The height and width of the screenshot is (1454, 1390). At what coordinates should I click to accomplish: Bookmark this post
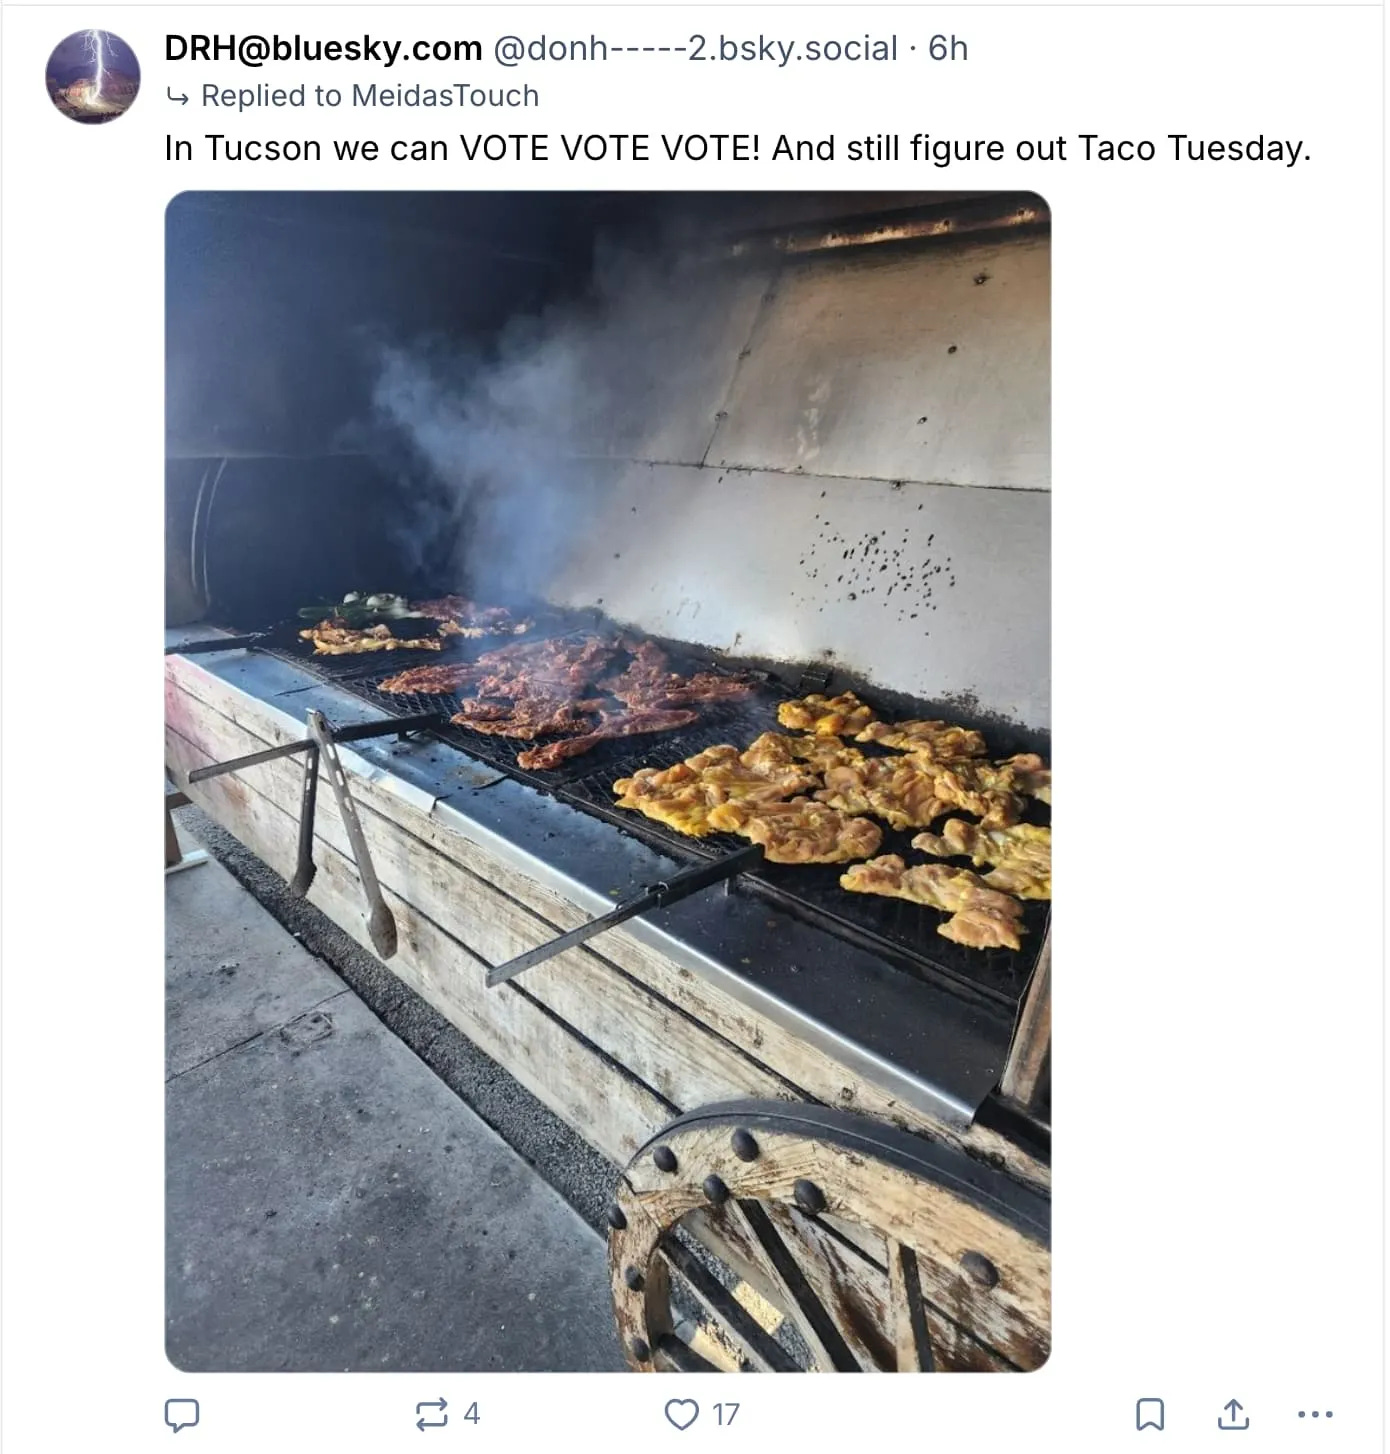tap(1150, 1414)
